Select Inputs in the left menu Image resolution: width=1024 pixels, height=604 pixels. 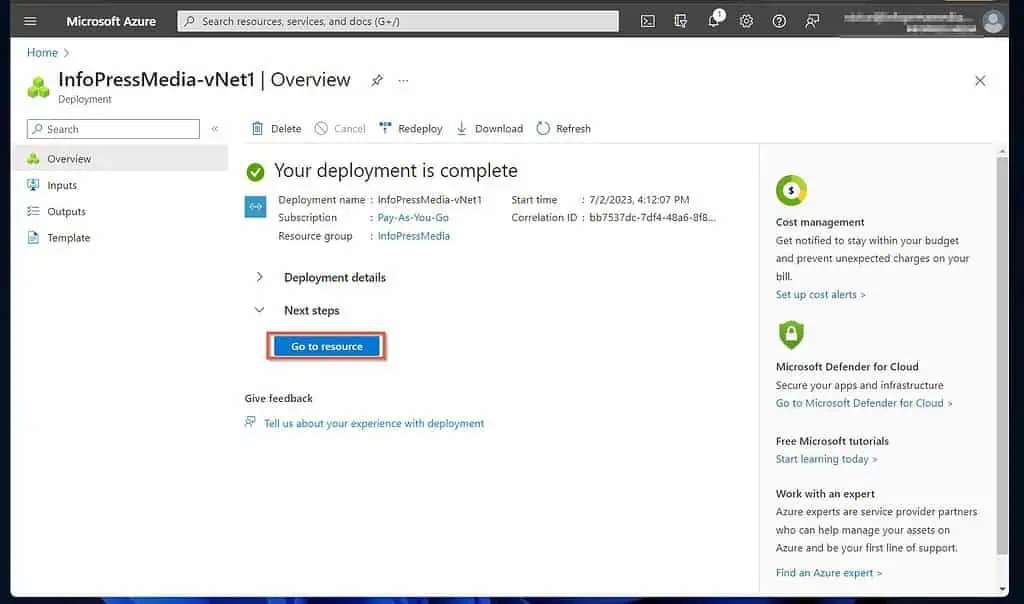(62, 185)
